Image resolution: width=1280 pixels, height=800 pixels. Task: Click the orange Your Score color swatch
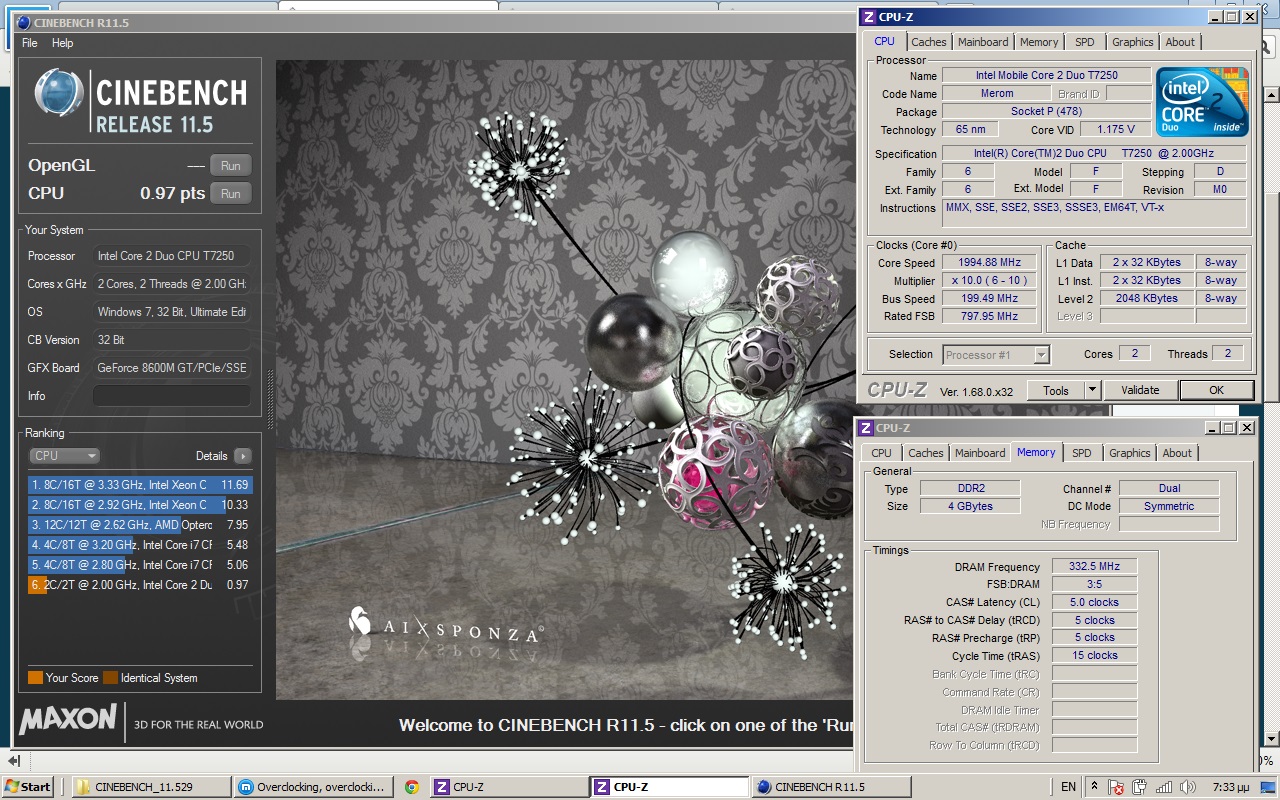coord(35,678)
